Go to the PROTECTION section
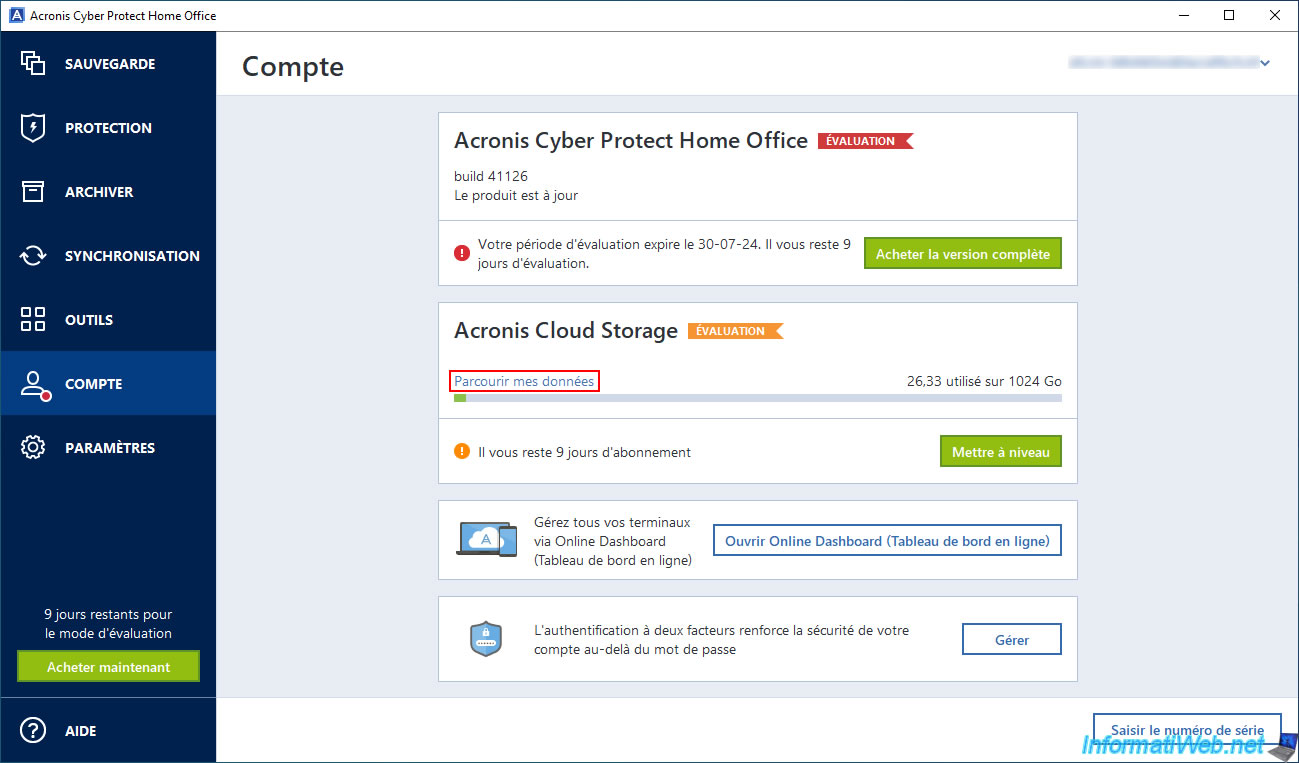Image resolution: width=1299 pixels, height=763 pixels. (108, 128)
